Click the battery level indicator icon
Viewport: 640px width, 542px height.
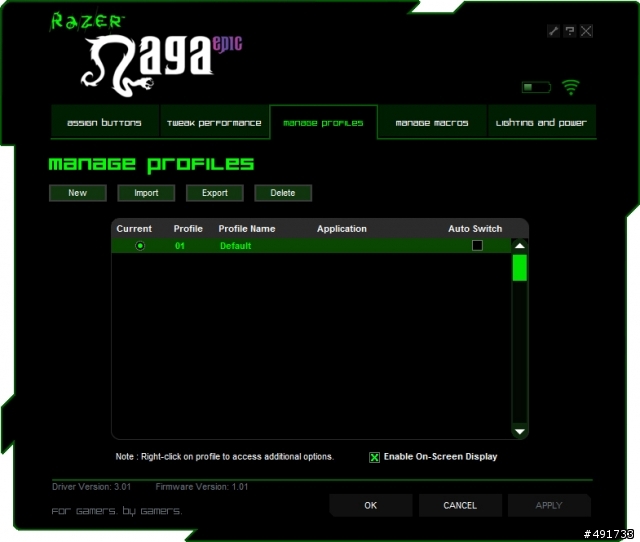[536, 87]
